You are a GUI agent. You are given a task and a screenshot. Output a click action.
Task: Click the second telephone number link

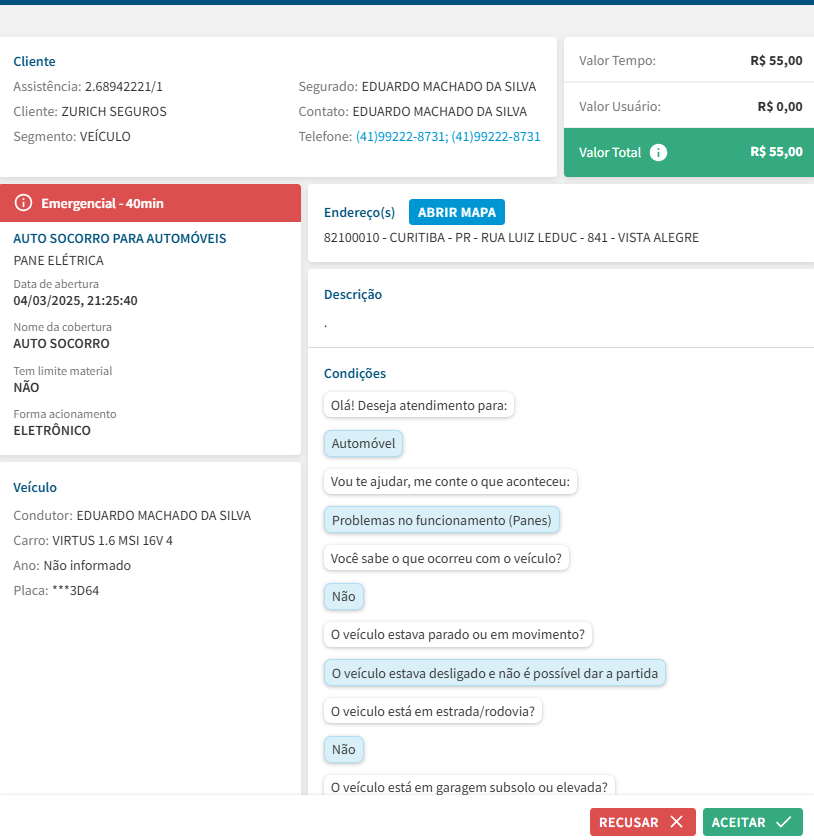496,136
